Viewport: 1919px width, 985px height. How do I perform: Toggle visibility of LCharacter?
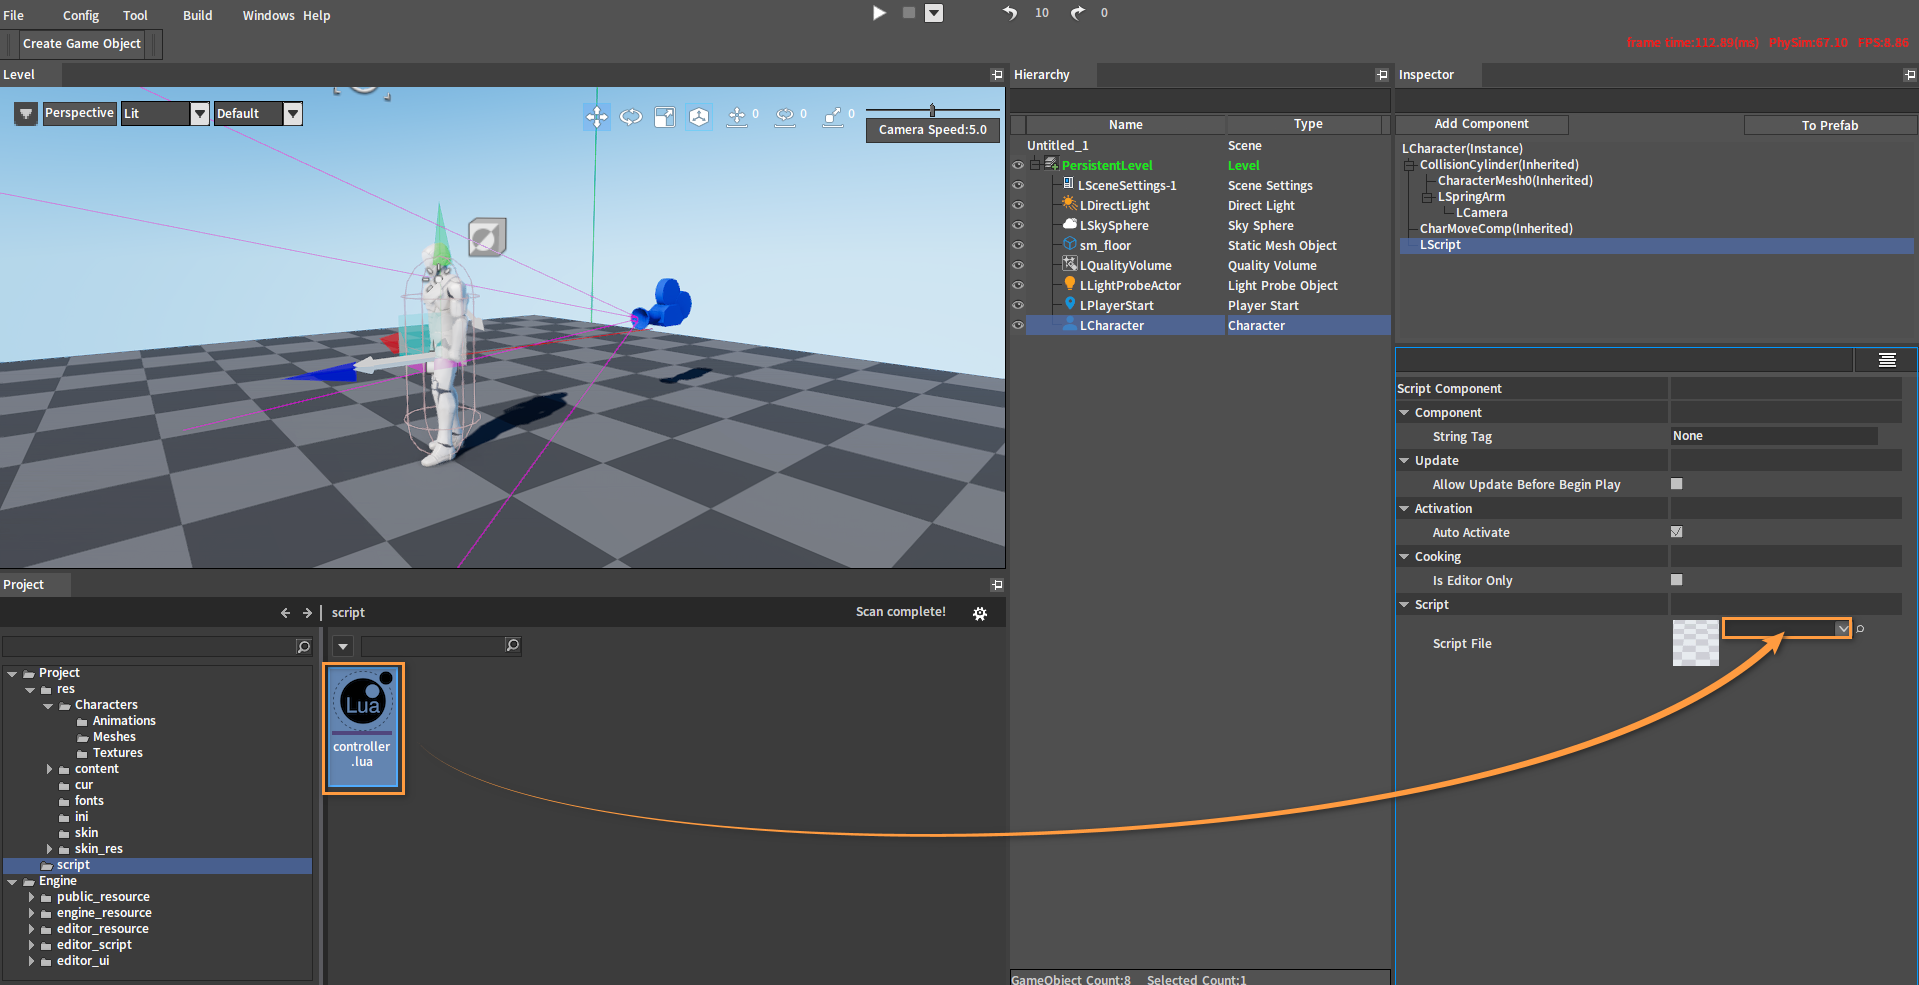click(x=1018, y=325)
